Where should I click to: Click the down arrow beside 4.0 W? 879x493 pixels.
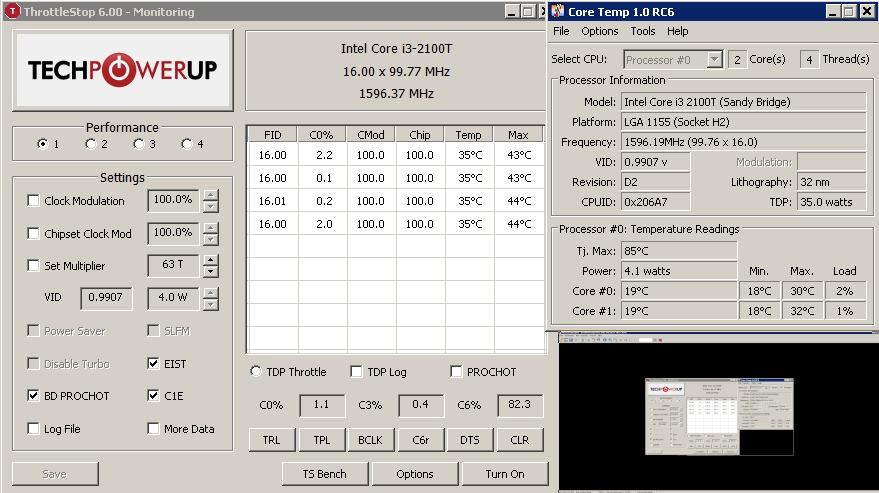[211, 304]
